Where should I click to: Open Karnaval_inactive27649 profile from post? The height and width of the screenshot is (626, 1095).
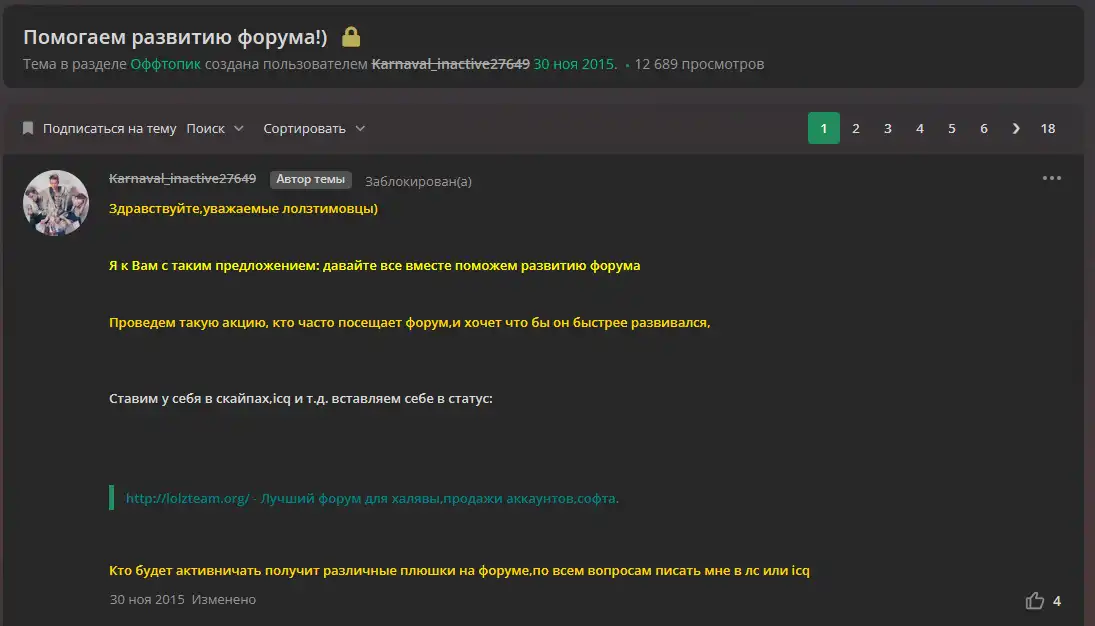[182, 179]
